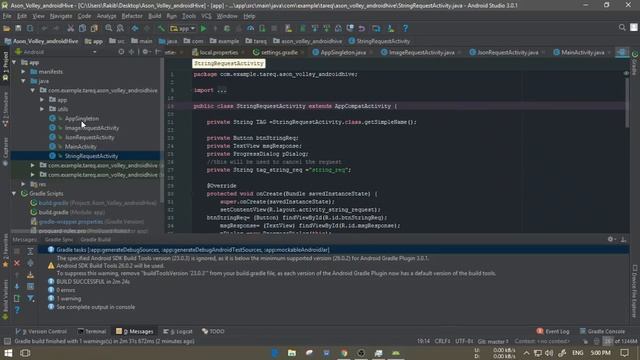Image resolution: width=640 pixels, height=360 pixels.
Task: Open the Build menu
Action: [x=155, y=16]
